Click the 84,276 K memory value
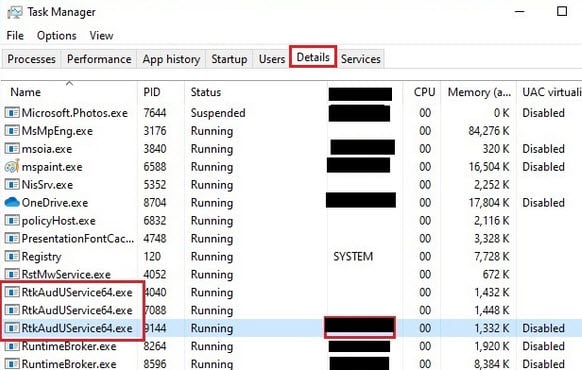The width and height of the screenshot is (582, 370). [489, 131]
